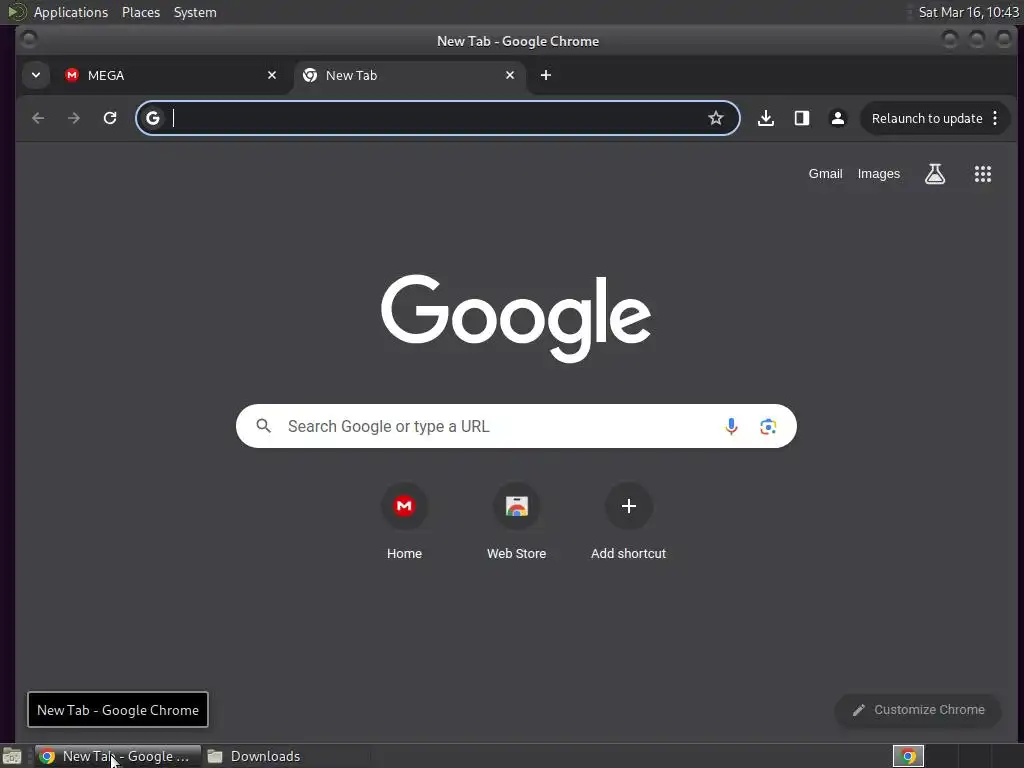The width and height of the screenshot is (1024, 768).
Task: Click the Search Google or type a URL box
Action: [x=516, y=426]
